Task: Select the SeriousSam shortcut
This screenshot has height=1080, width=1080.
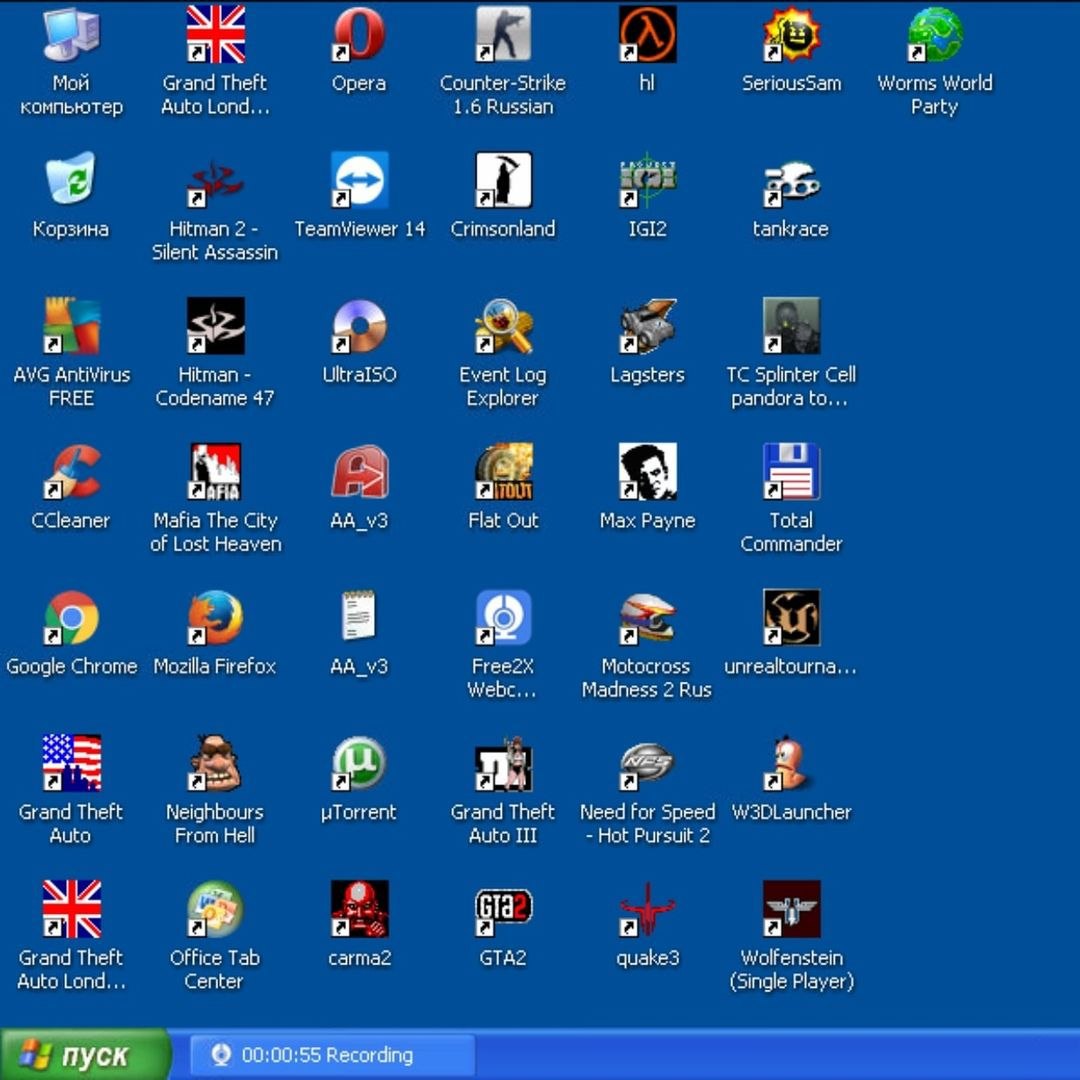Action: 791,34
